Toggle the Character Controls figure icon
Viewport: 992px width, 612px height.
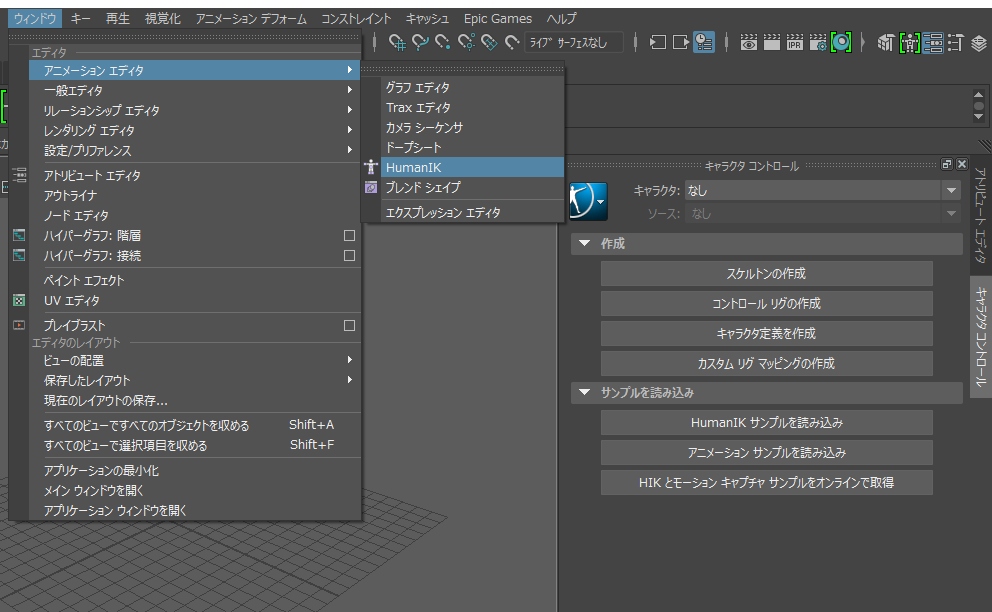point(909,42)
